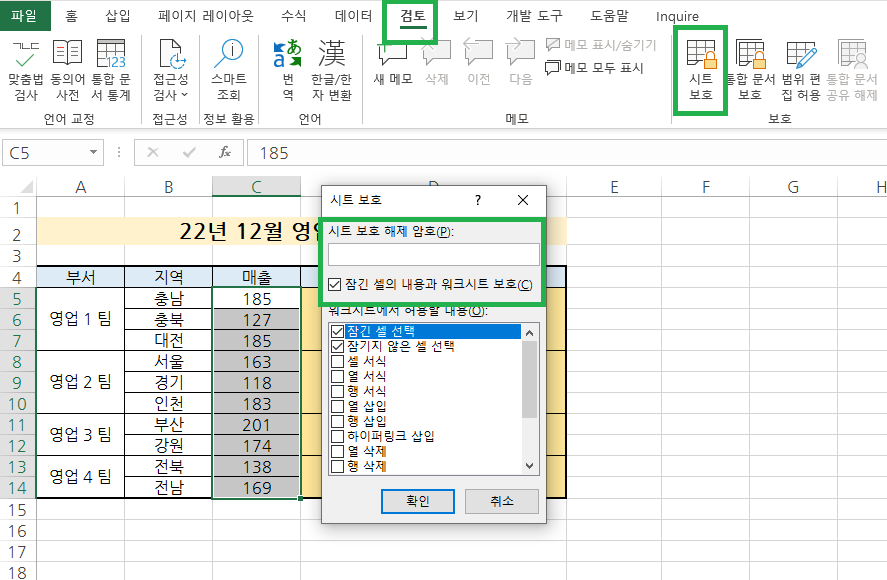Switch to the 수식 tab

(294, 16)
